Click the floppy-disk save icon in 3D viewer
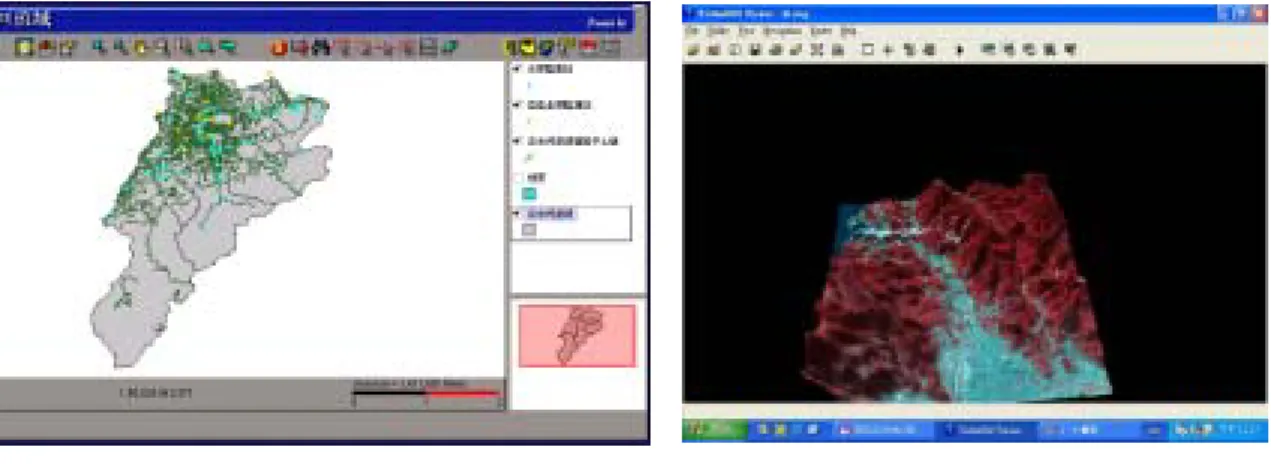This screenshot has height=474, width=1271. (756, 49)
